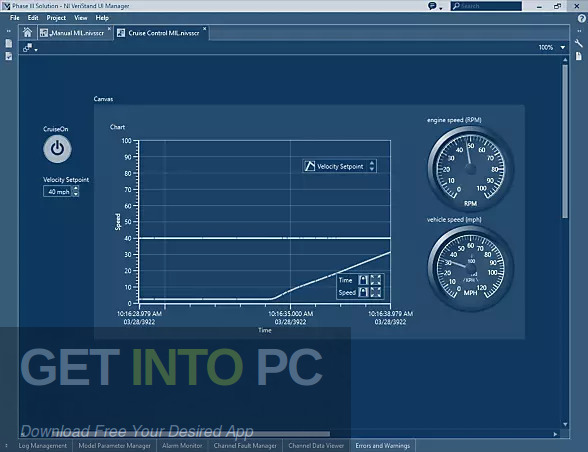Increment the Velocity Setpoint value

pos(76,189)
